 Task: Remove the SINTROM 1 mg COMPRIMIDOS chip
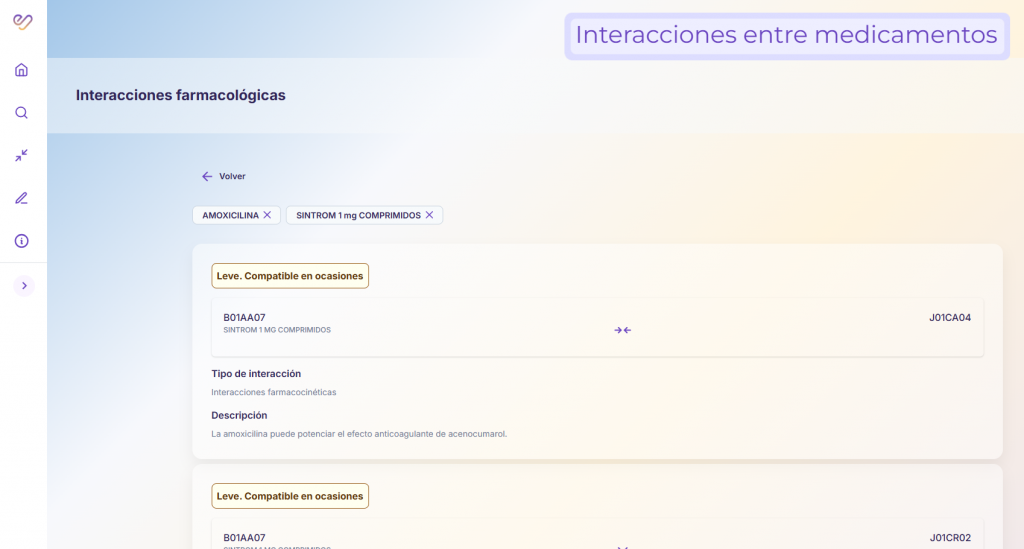point(429,215)
